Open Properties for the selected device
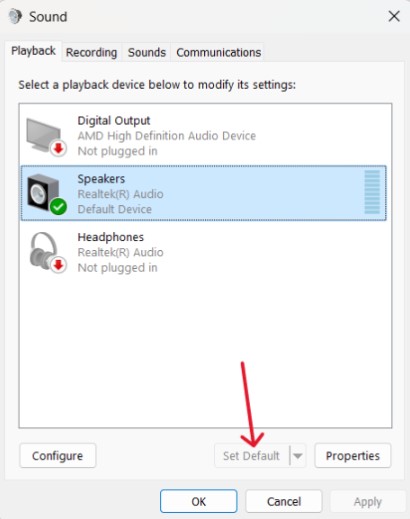The height and width of the screenshot is (519, 410). coord(353,455)
